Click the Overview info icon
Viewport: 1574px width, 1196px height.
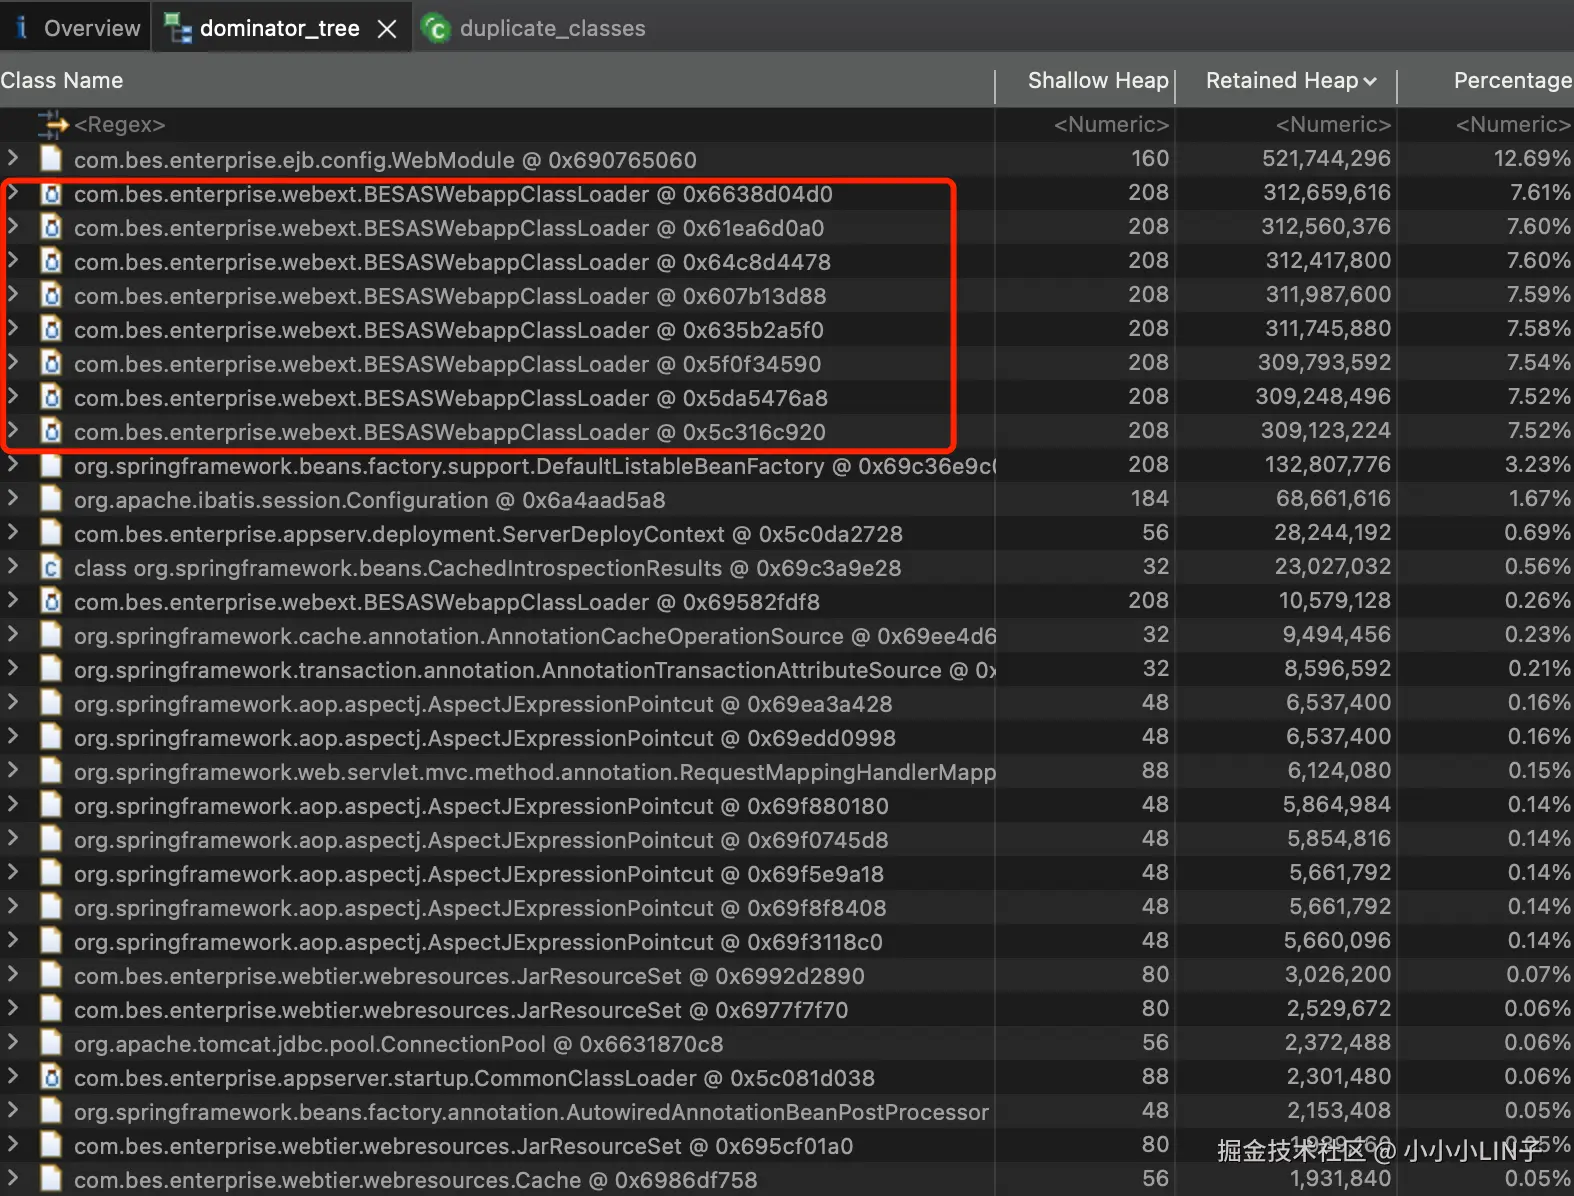click(x=21, y=28)
